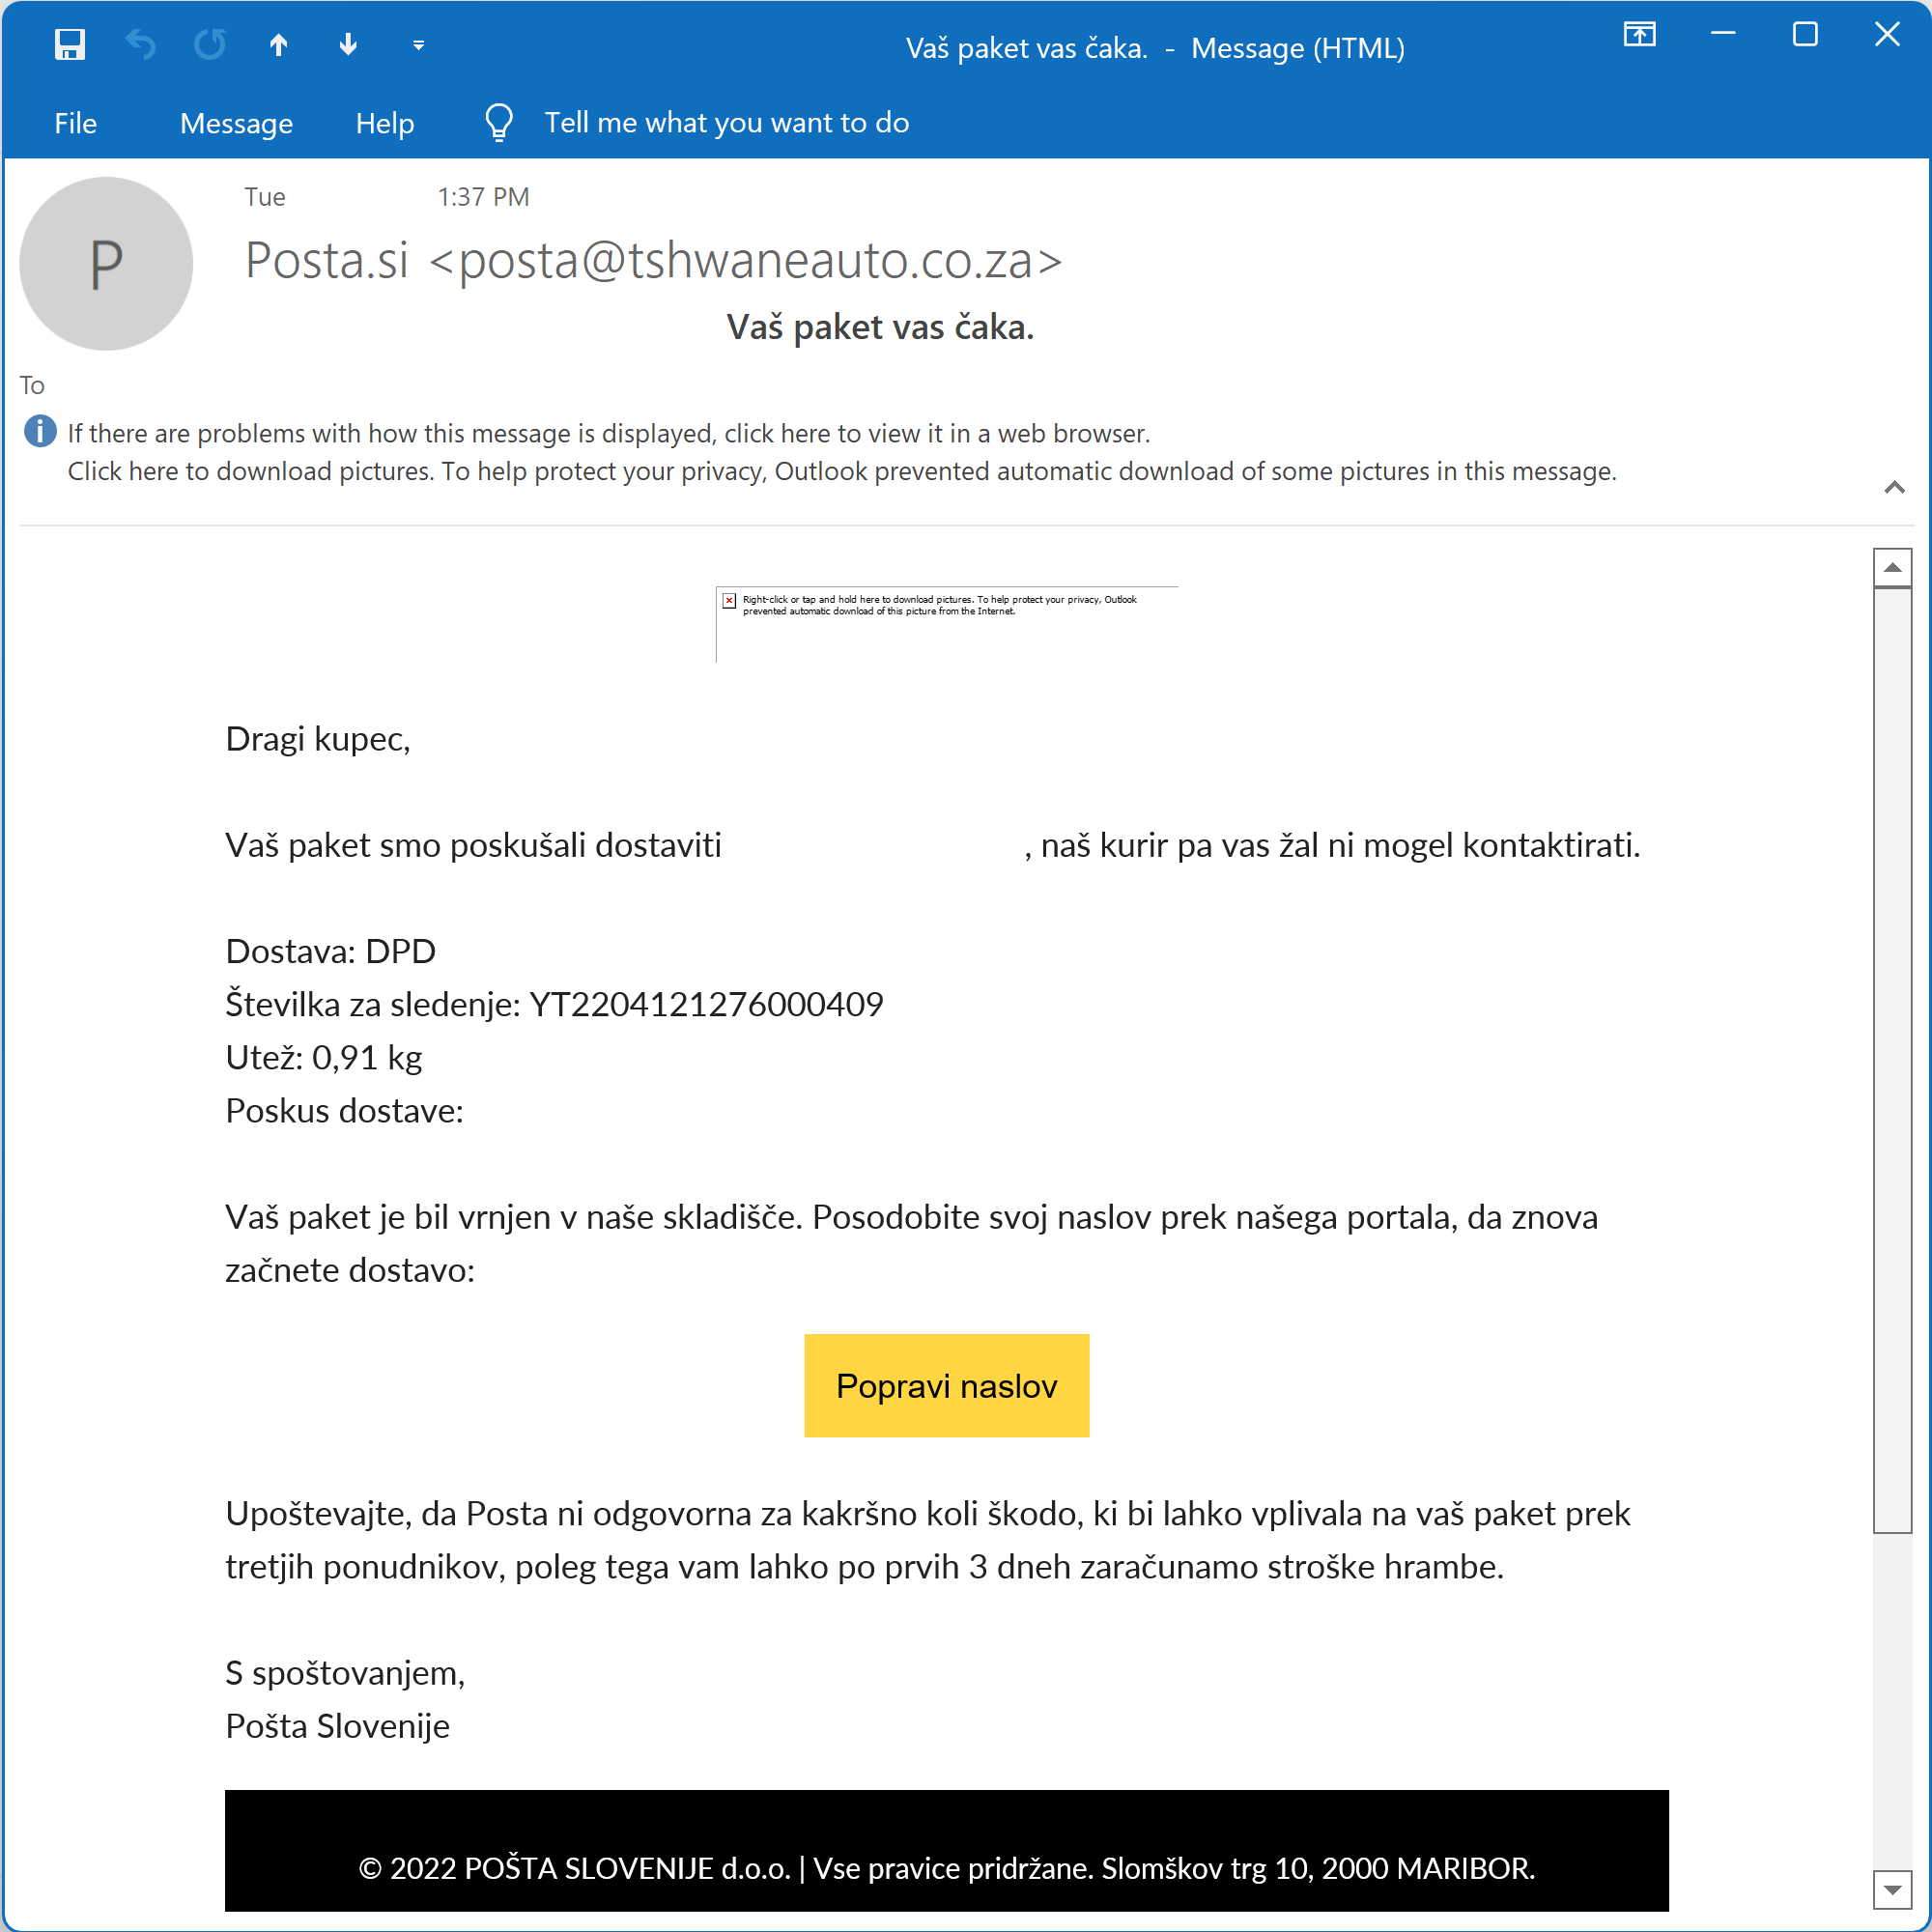Click the blocked picture placeholder
This screenshot has width=1932, height=1932.
point(947,624)
